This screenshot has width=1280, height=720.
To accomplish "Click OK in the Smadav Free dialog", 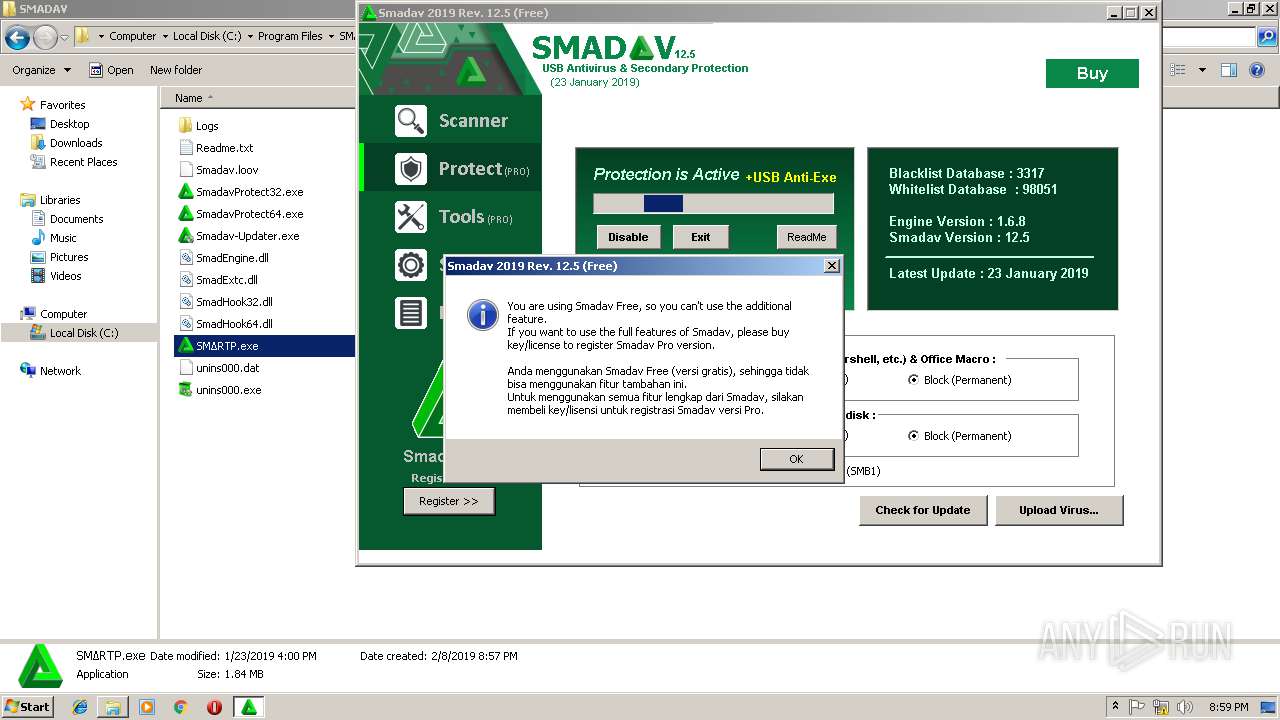I will [x=796, y=459].
